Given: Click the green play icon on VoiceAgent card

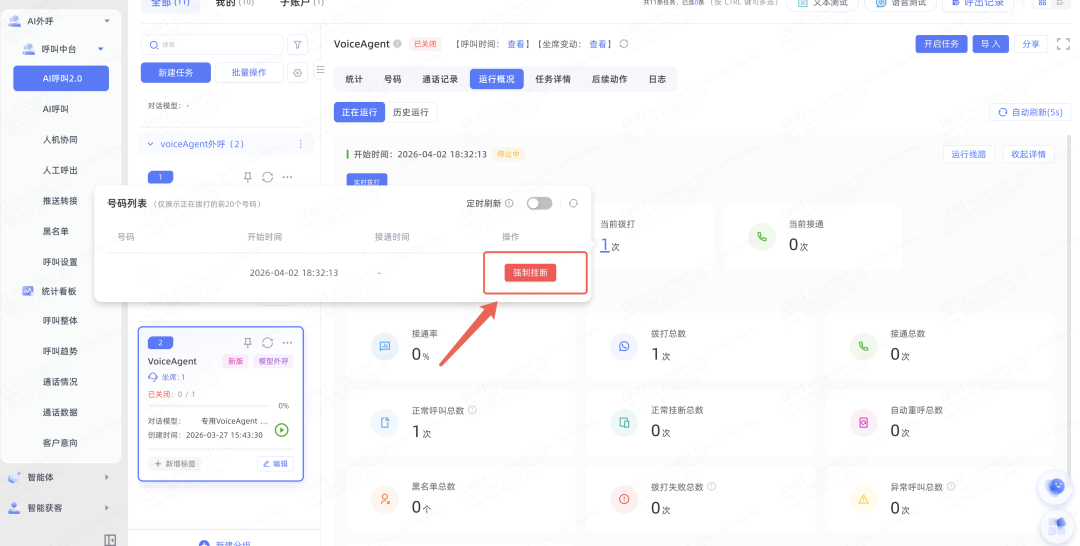Looking at the screenshot, I should coord(281,430).
